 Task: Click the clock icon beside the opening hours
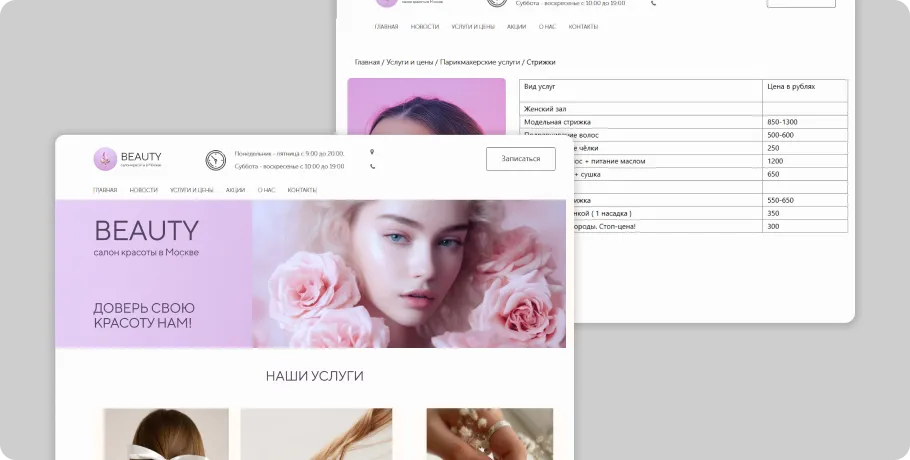216,160
